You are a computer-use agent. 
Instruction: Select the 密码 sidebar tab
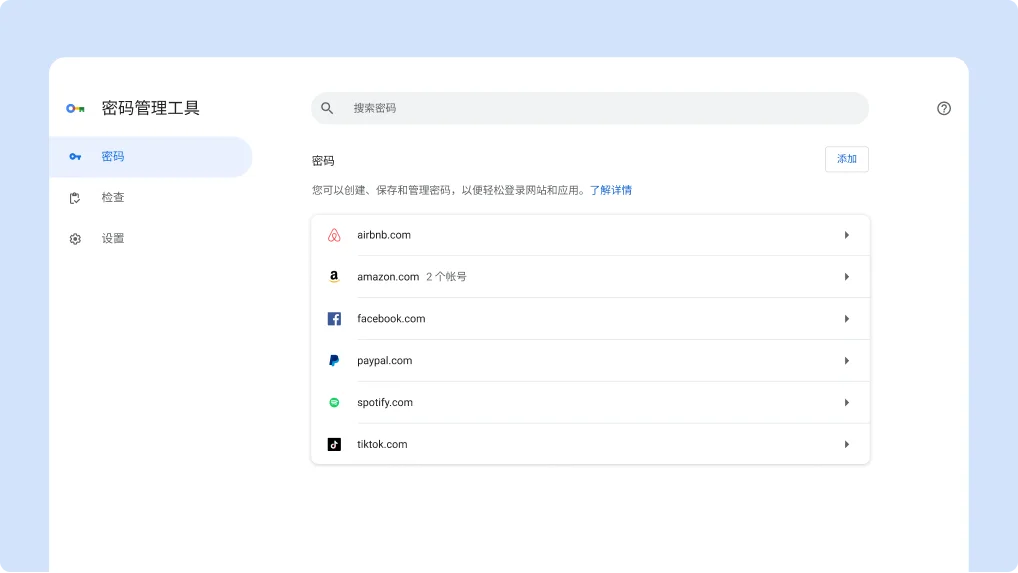151,156
